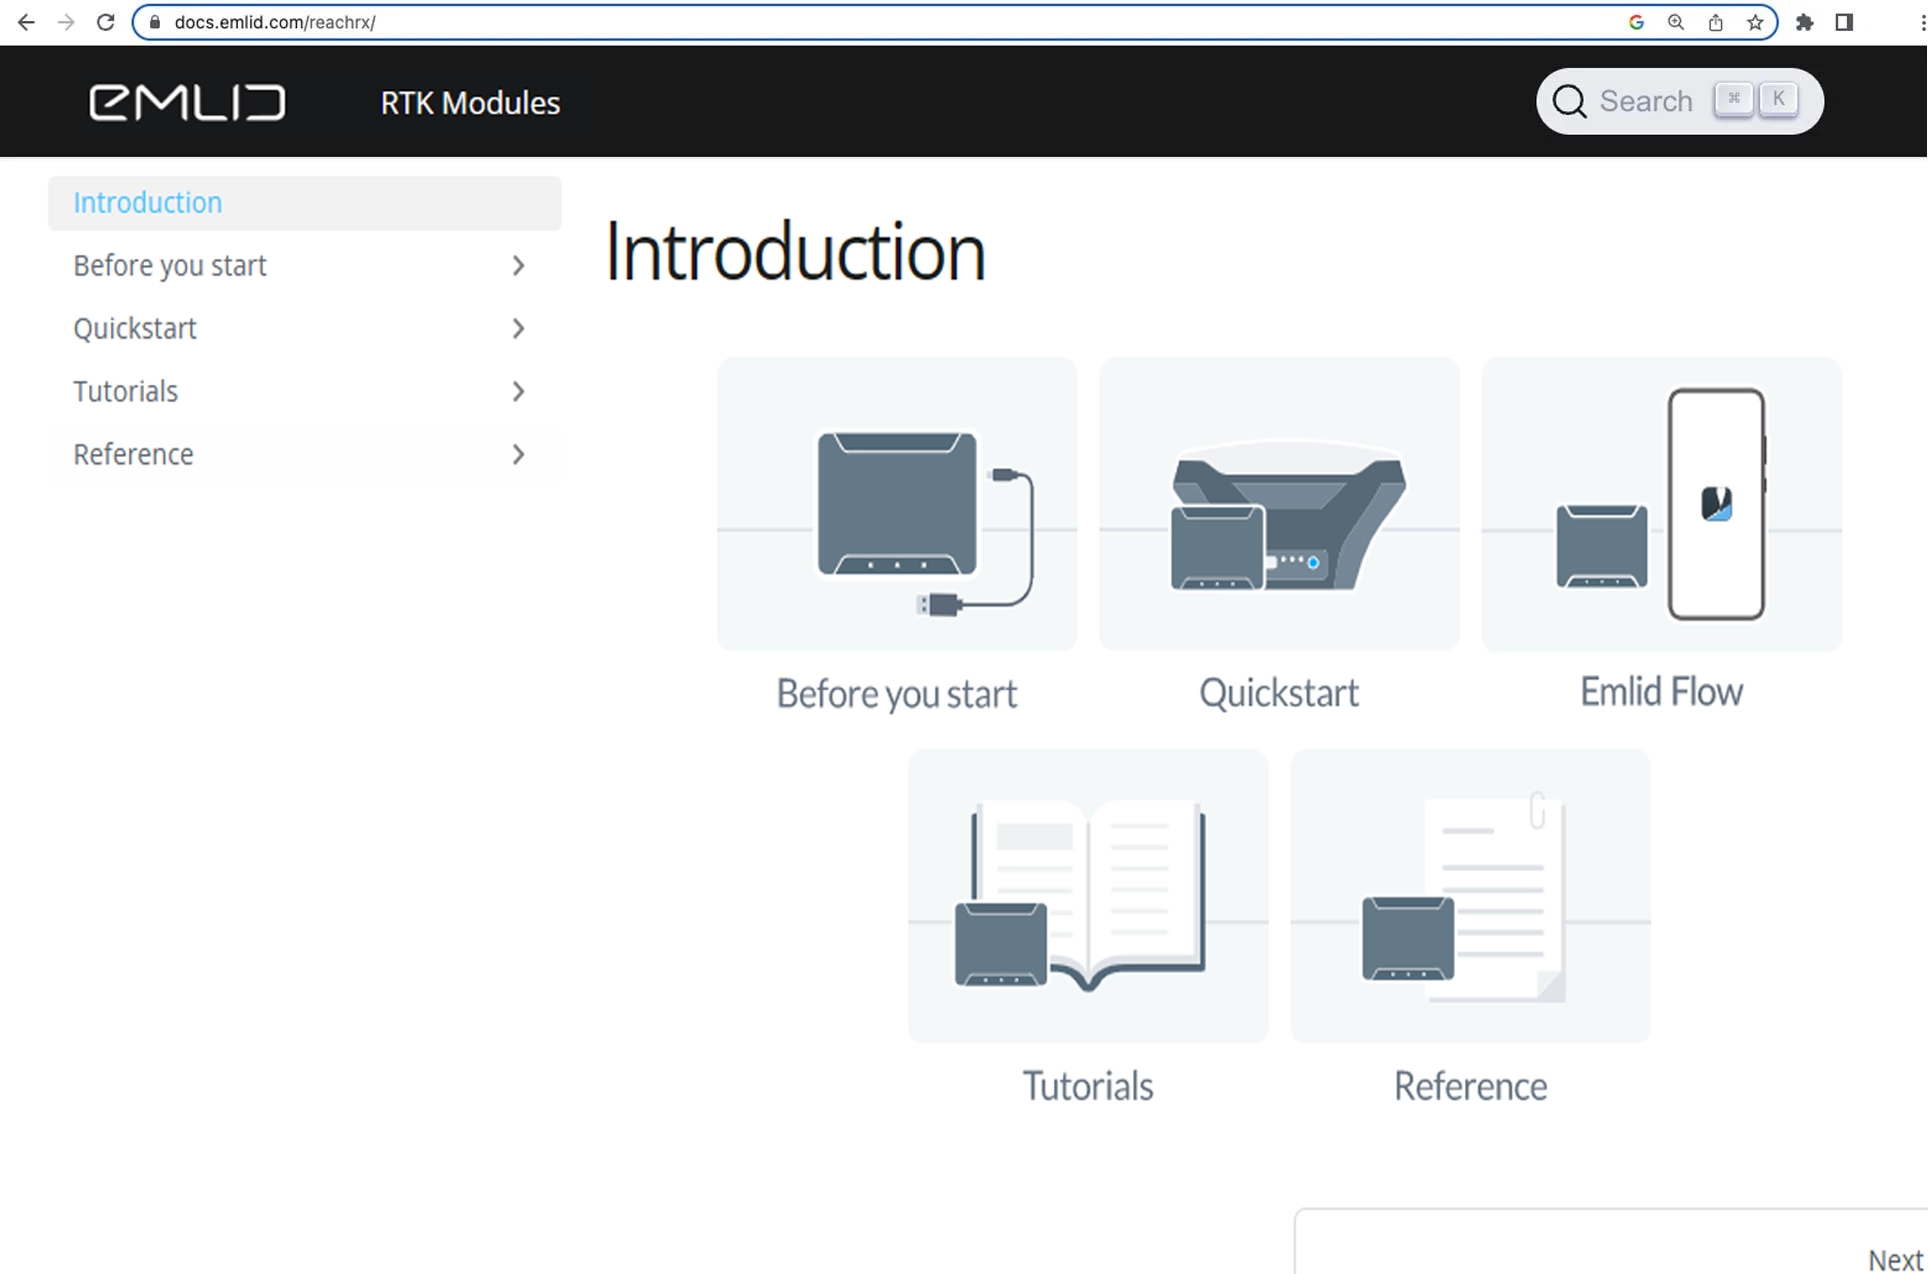Click the Tutorials card label
The width and height of the screenshot is (1928, 1274).
click(1088, 1086)
